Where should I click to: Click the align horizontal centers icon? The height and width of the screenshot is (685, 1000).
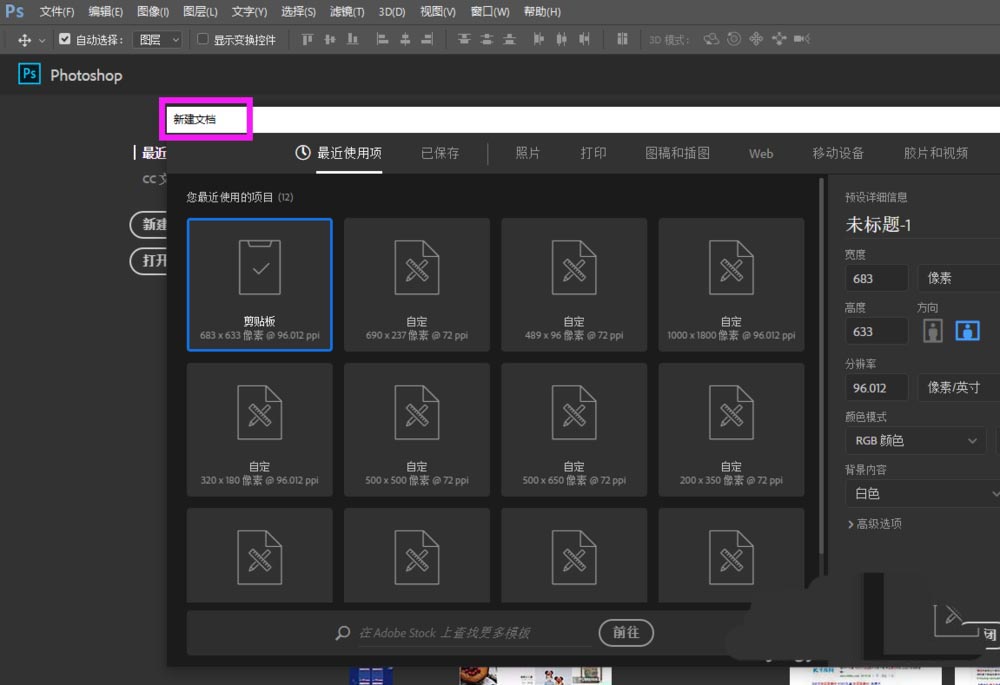(403, 38)
